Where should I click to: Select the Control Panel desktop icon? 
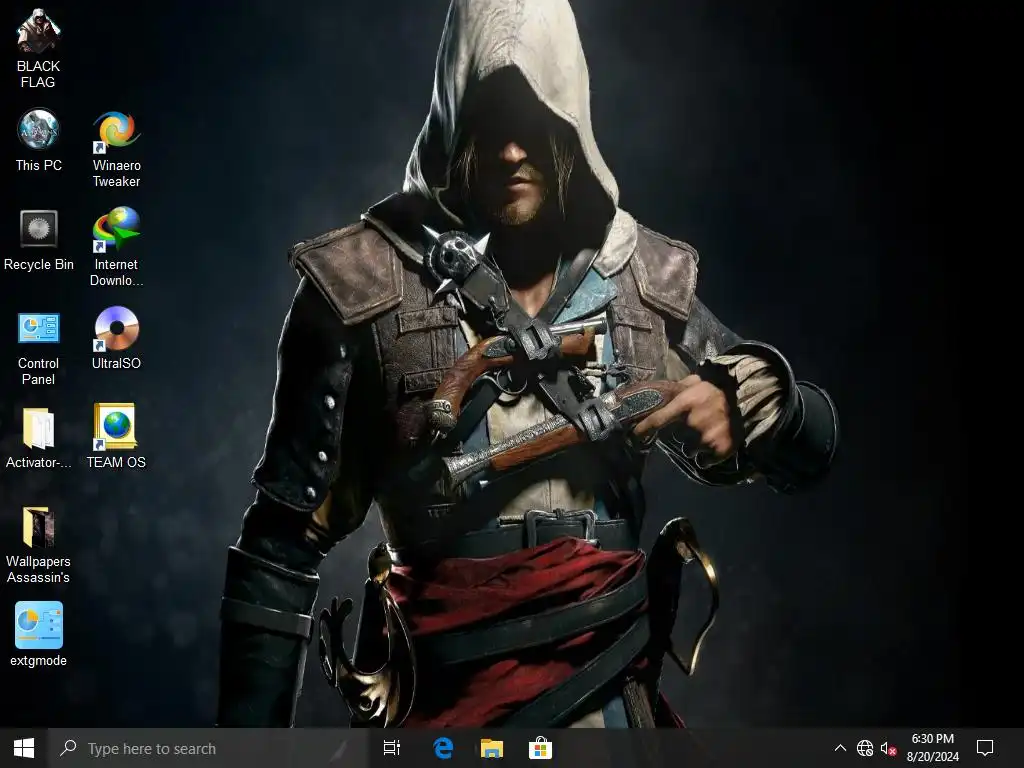tap(39, 348)
